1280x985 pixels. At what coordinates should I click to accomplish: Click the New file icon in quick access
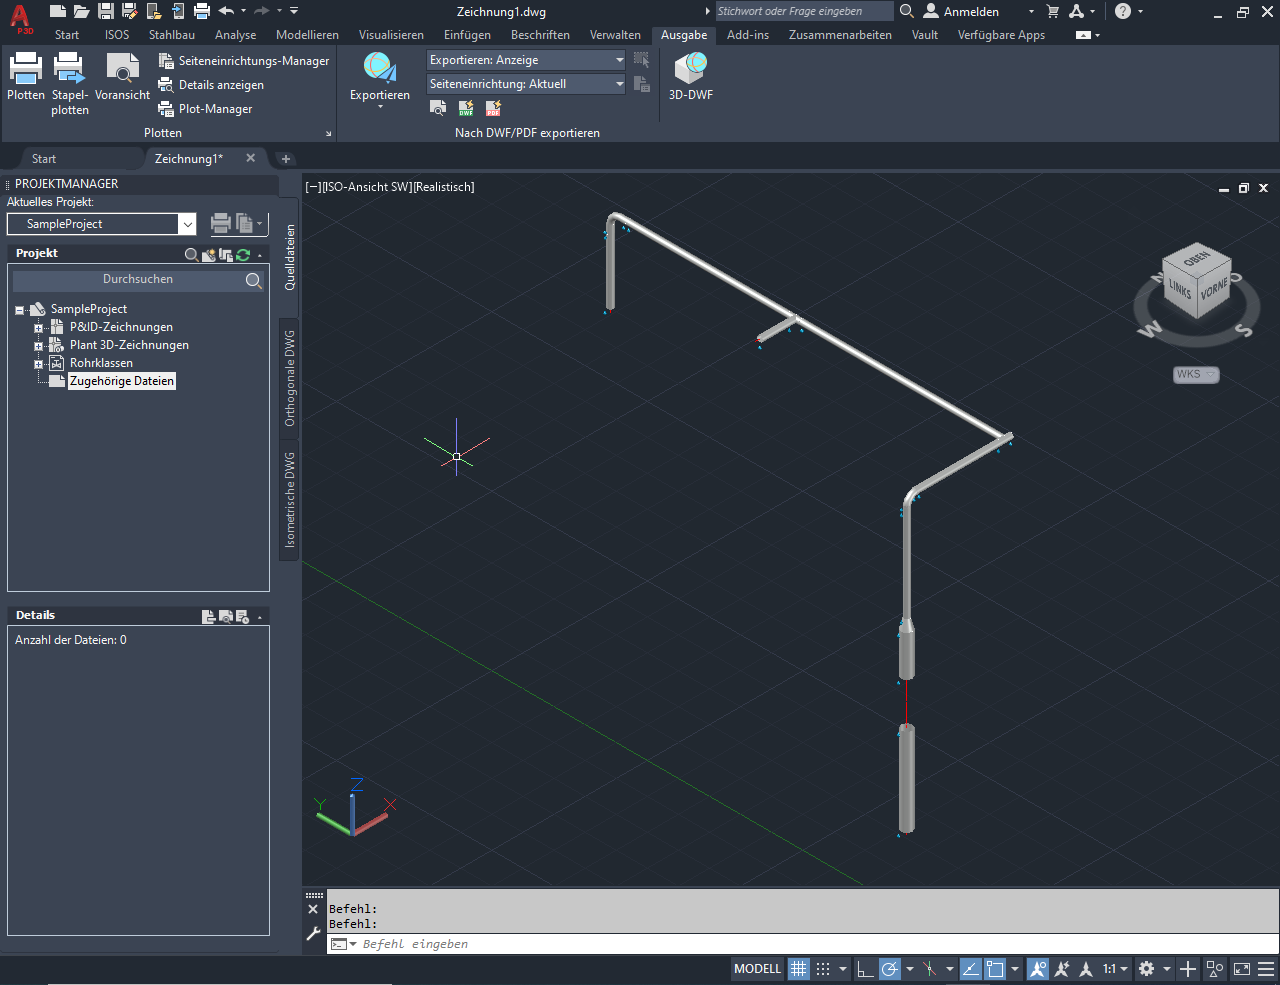pyautogui.click(x=58, y=11)
